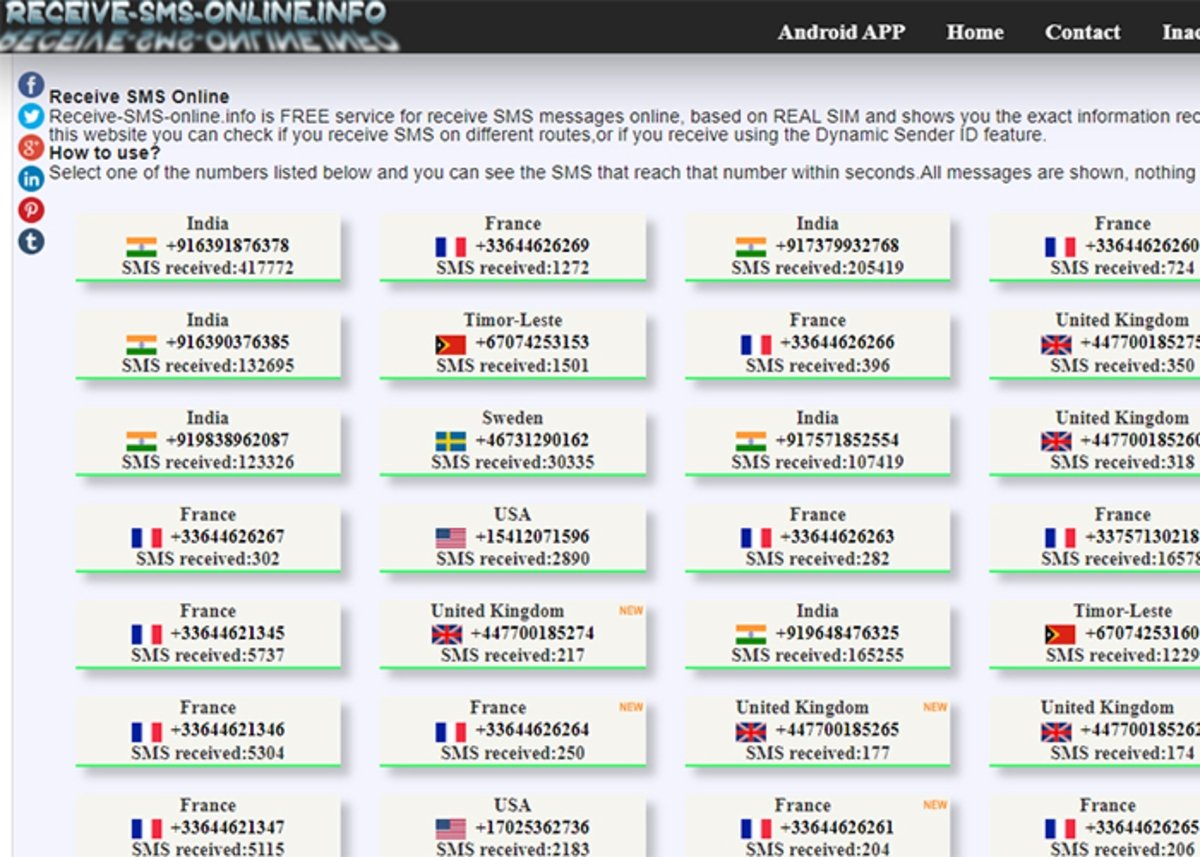This screenshot has height=857, width=1200.
Task: Click the "SMS received:417772" count
Action: pyautogui.click(x=208, y=268)
